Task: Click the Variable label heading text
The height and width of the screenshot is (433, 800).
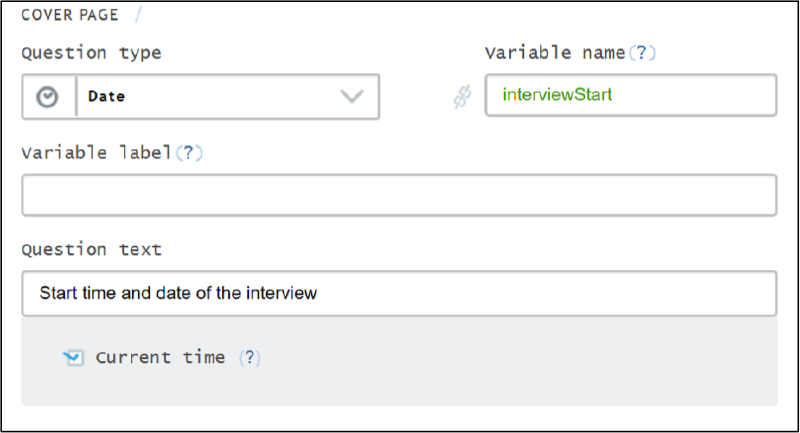Action: tap(96, 153)
